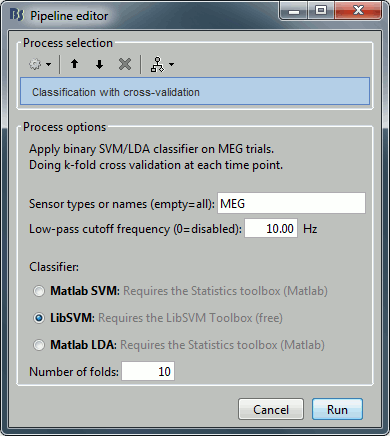Select LibSVM classifier radio button
This screenshot has width=390, height=436.
pyautogui.click(x=39, y=318)
